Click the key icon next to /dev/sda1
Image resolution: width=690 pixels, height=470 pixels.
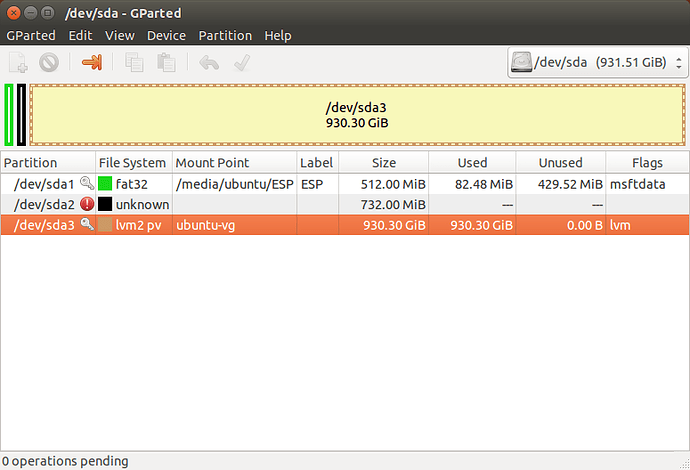[87, 183]
